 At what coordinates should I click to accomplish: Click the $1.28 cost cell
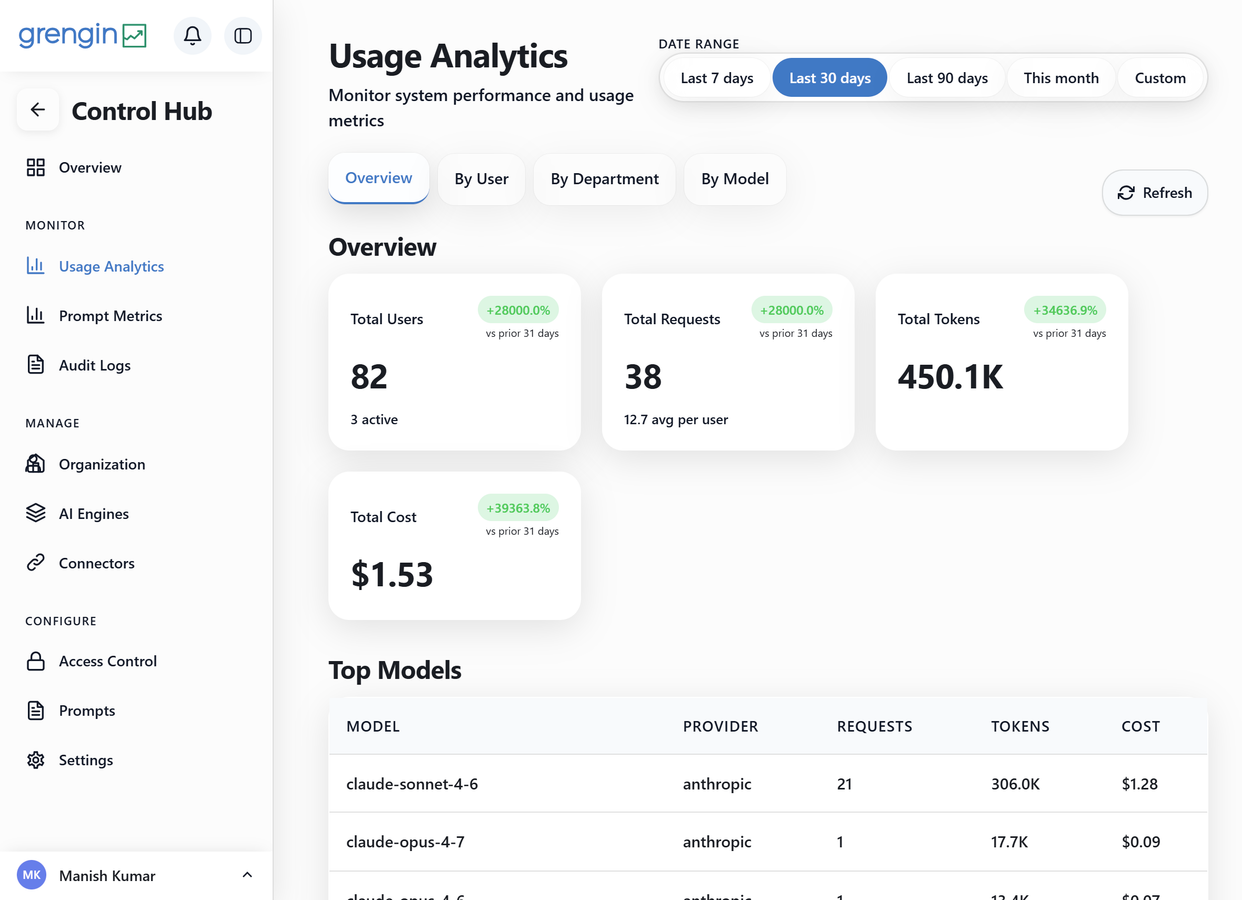click(1140, 784)
